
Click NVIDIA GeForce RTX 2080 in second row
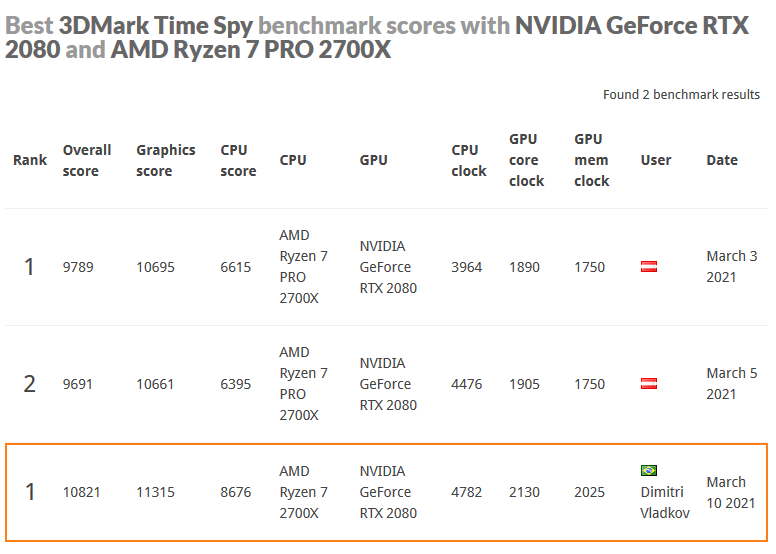[x=388, y=384]
